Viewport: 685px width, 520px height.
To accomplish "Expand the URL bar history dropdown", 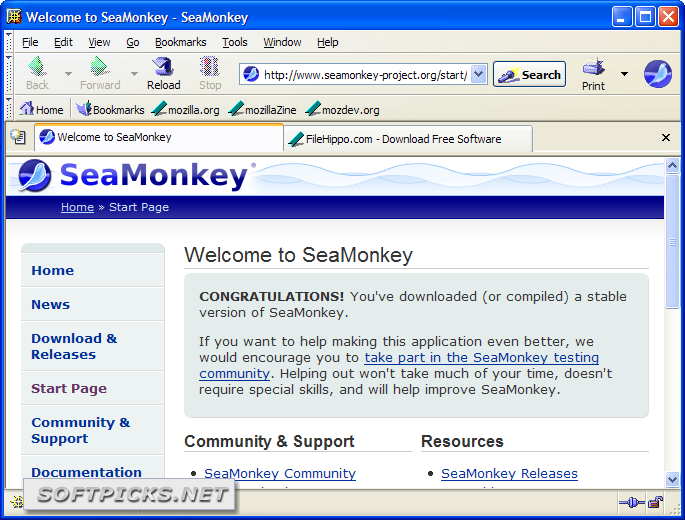I will coord(479,74).
